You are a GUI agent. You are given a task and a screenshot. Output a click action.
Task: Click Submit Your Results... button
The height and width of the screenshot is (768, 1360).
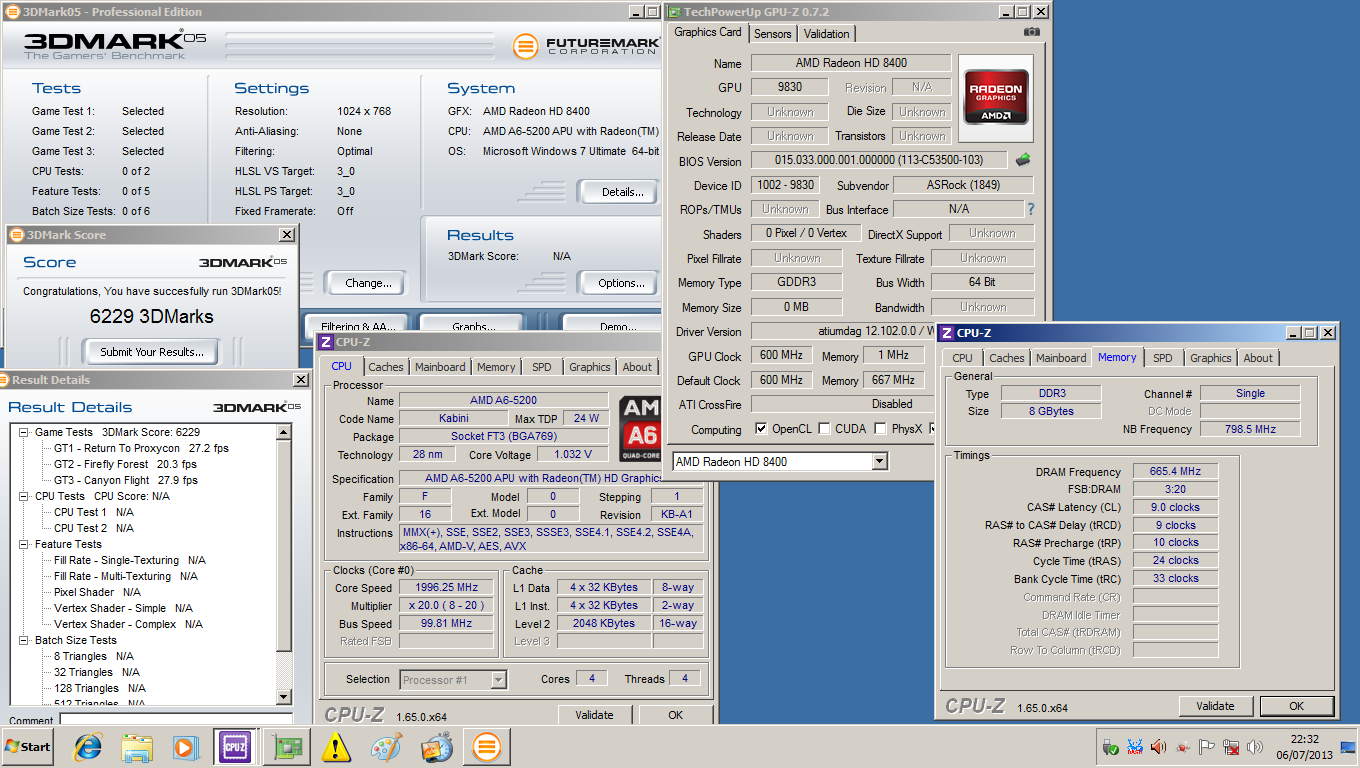pyautogui.click(x=152, y=351)
